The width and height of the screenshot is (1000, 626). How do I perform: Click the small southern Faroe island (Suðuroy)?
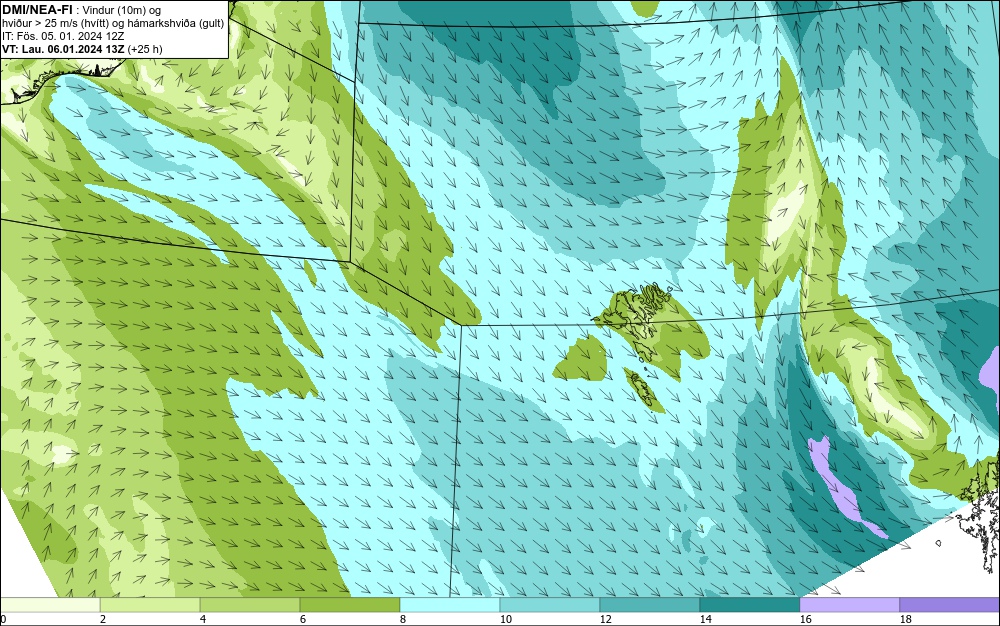[643, 388]
